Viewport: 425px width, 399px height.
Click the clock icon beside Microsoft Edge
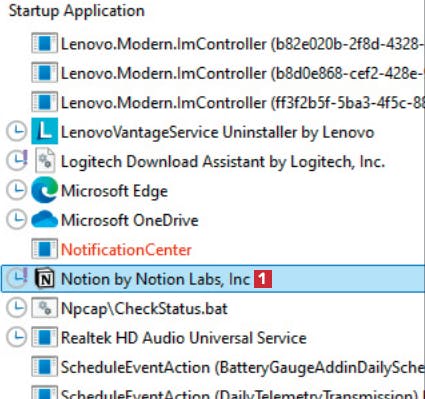16,190
